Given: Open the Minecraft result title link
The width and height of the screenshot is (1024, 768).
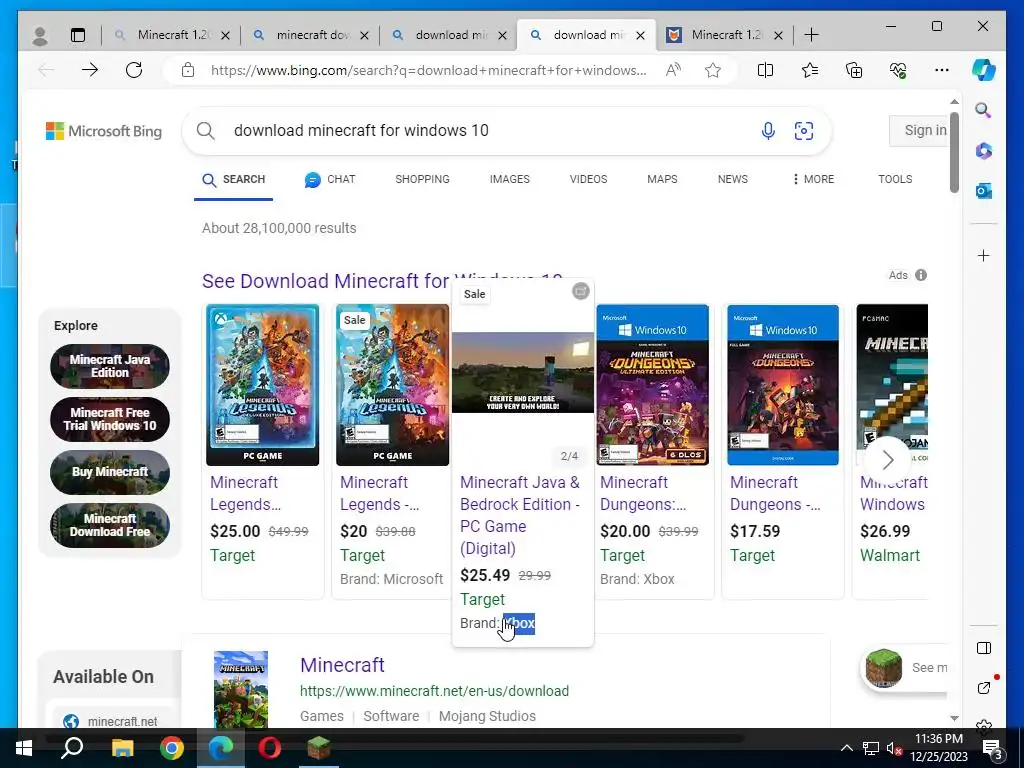Looking at the screenshot, I should [342, 665].
